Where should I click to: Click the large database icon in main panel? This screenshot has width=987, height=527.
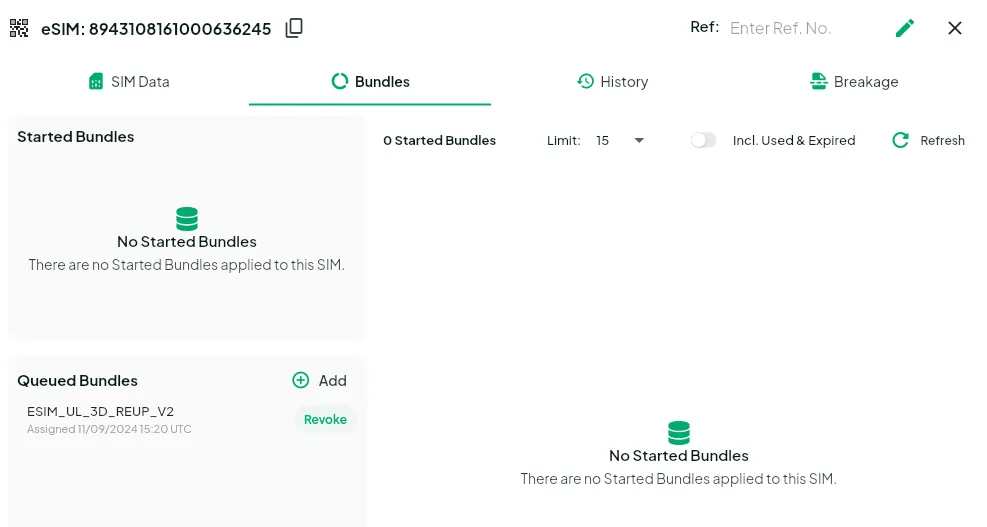point(679,433)
